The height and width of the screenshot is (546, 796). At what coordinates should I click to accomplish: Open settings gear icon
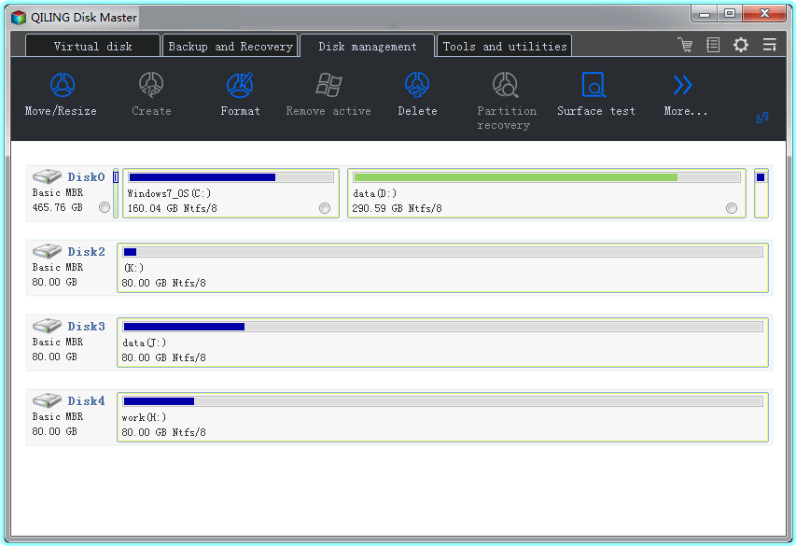(x=741, y=45)
